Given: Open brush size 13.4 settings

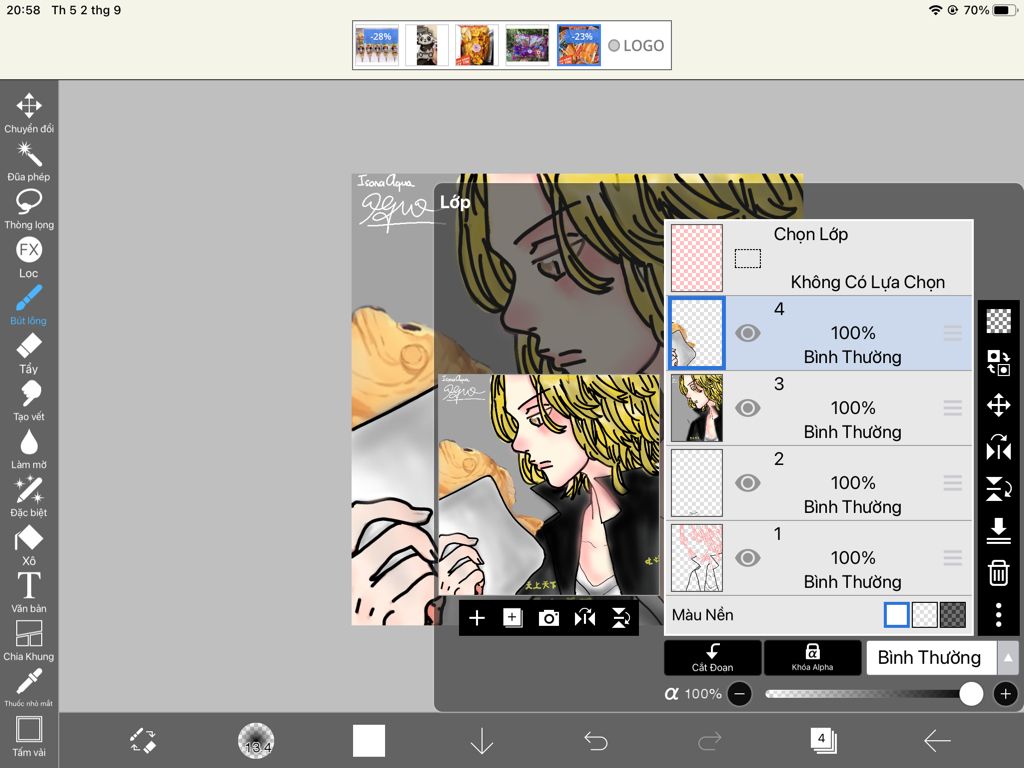Looking at the screenshot, I should (256, 741).
